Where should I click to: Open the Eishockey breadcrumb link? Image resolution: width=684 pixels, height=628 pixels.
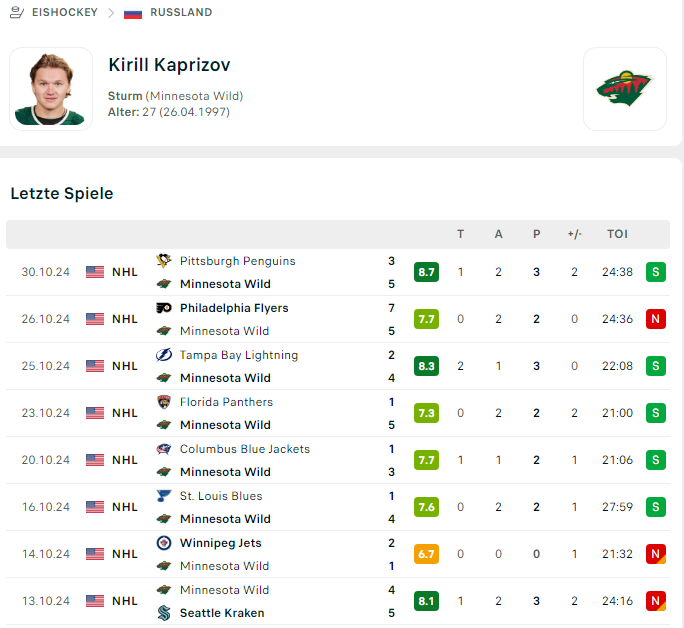click(x=64, y=13)
